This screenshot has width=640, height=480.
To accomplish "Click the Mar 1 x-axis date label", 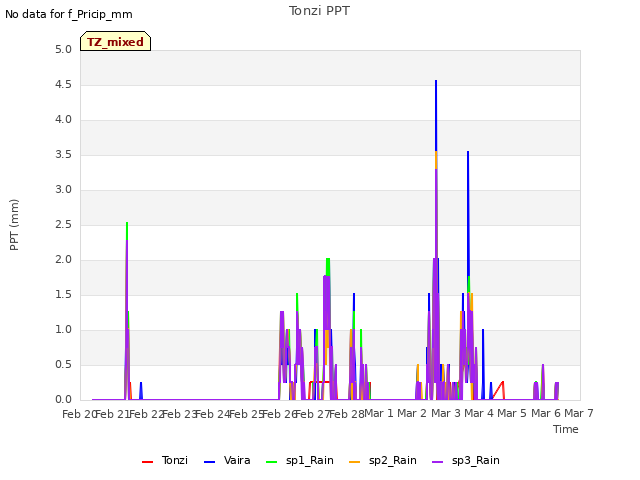I will click(x=379, y=413).
